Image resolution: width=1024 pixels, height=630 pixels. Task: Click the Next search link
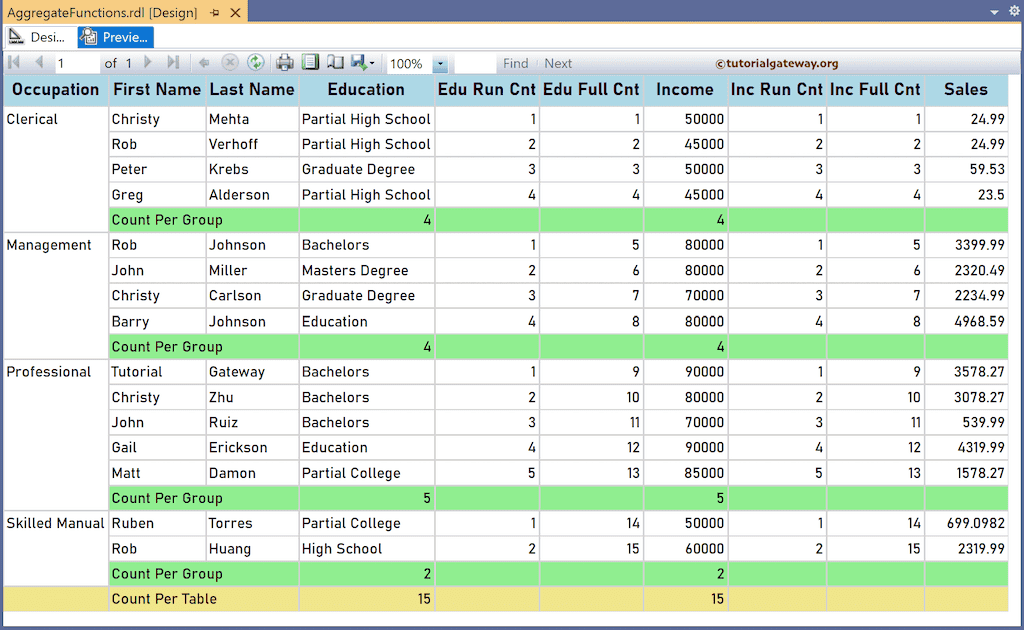(x=558, y=63)
